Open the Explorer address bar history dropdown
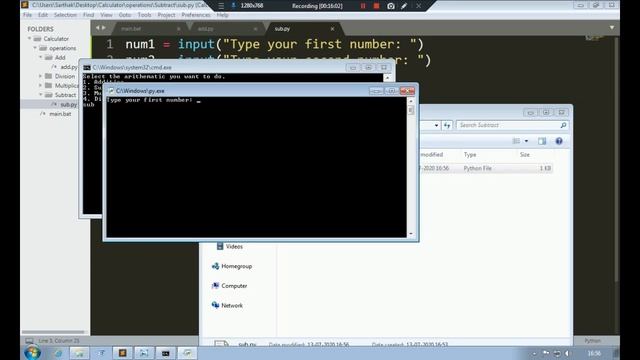This screenshot has height=360, width=640. pos(436,125)
